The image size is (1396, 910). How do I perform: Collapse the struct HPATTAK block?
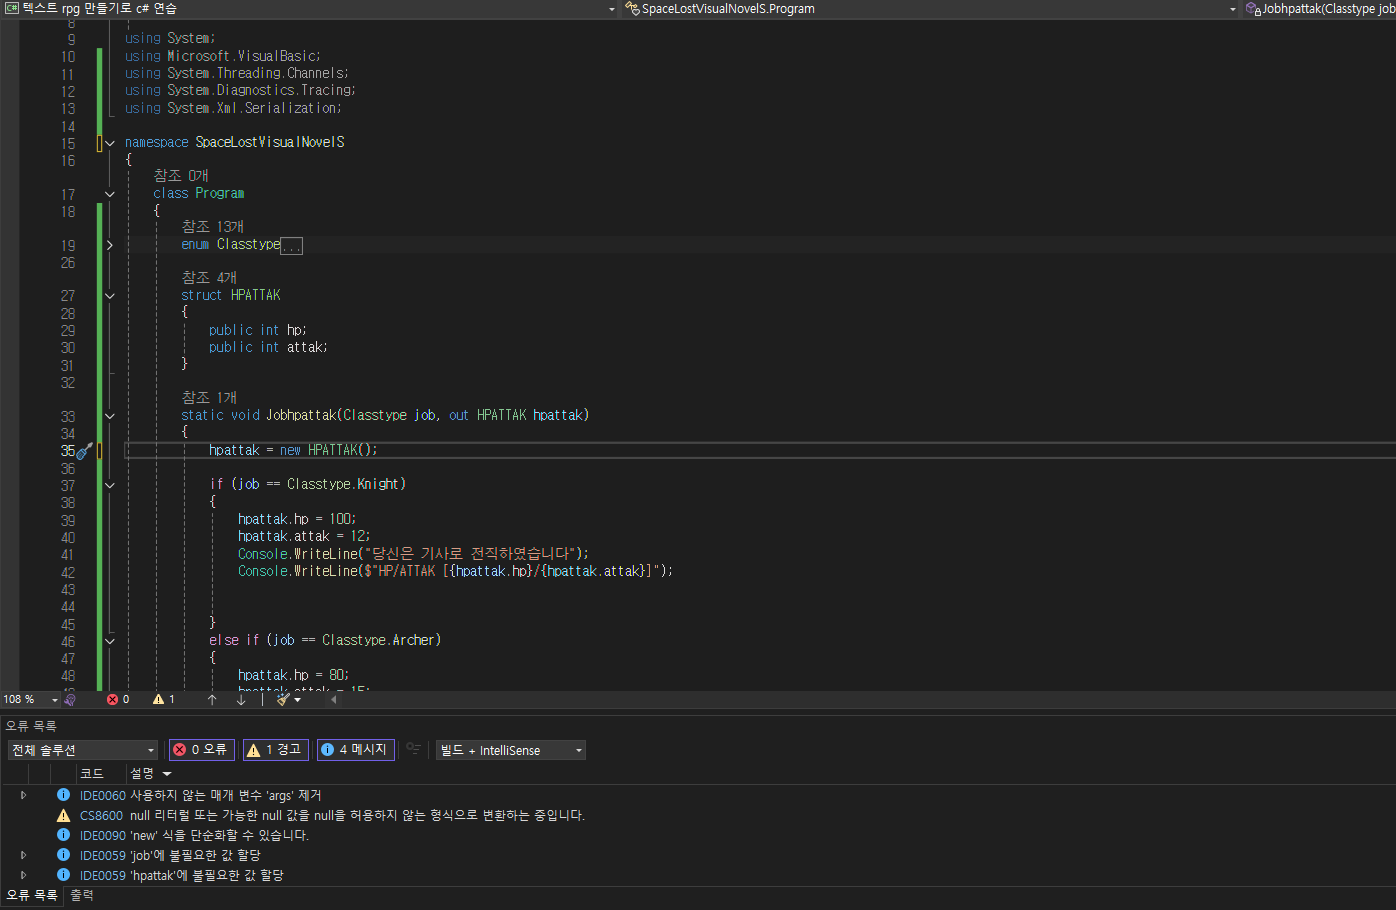(110, 296)
